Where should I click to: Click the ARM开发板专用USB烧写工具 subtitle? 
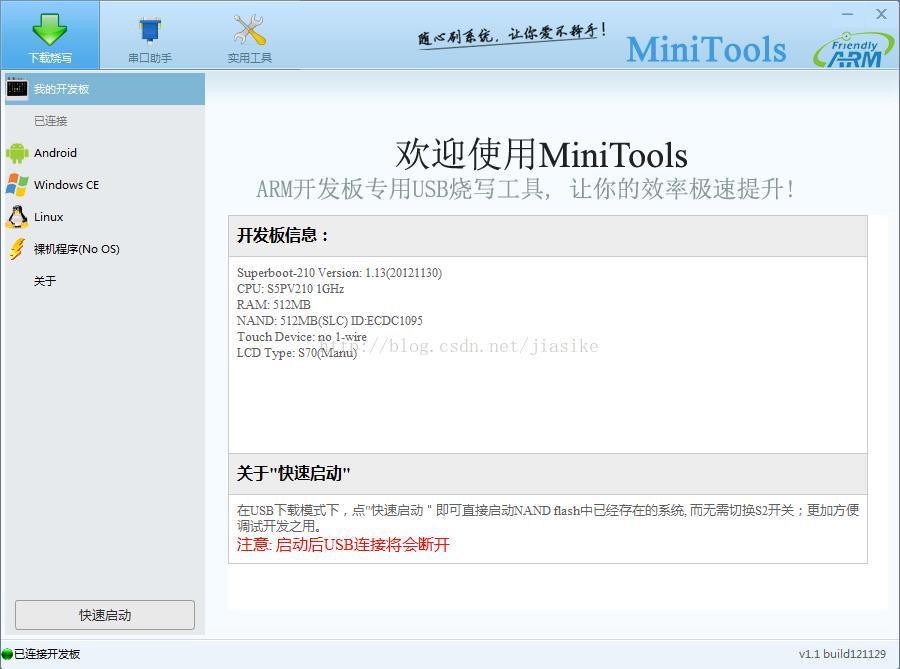tap(525, 188)
